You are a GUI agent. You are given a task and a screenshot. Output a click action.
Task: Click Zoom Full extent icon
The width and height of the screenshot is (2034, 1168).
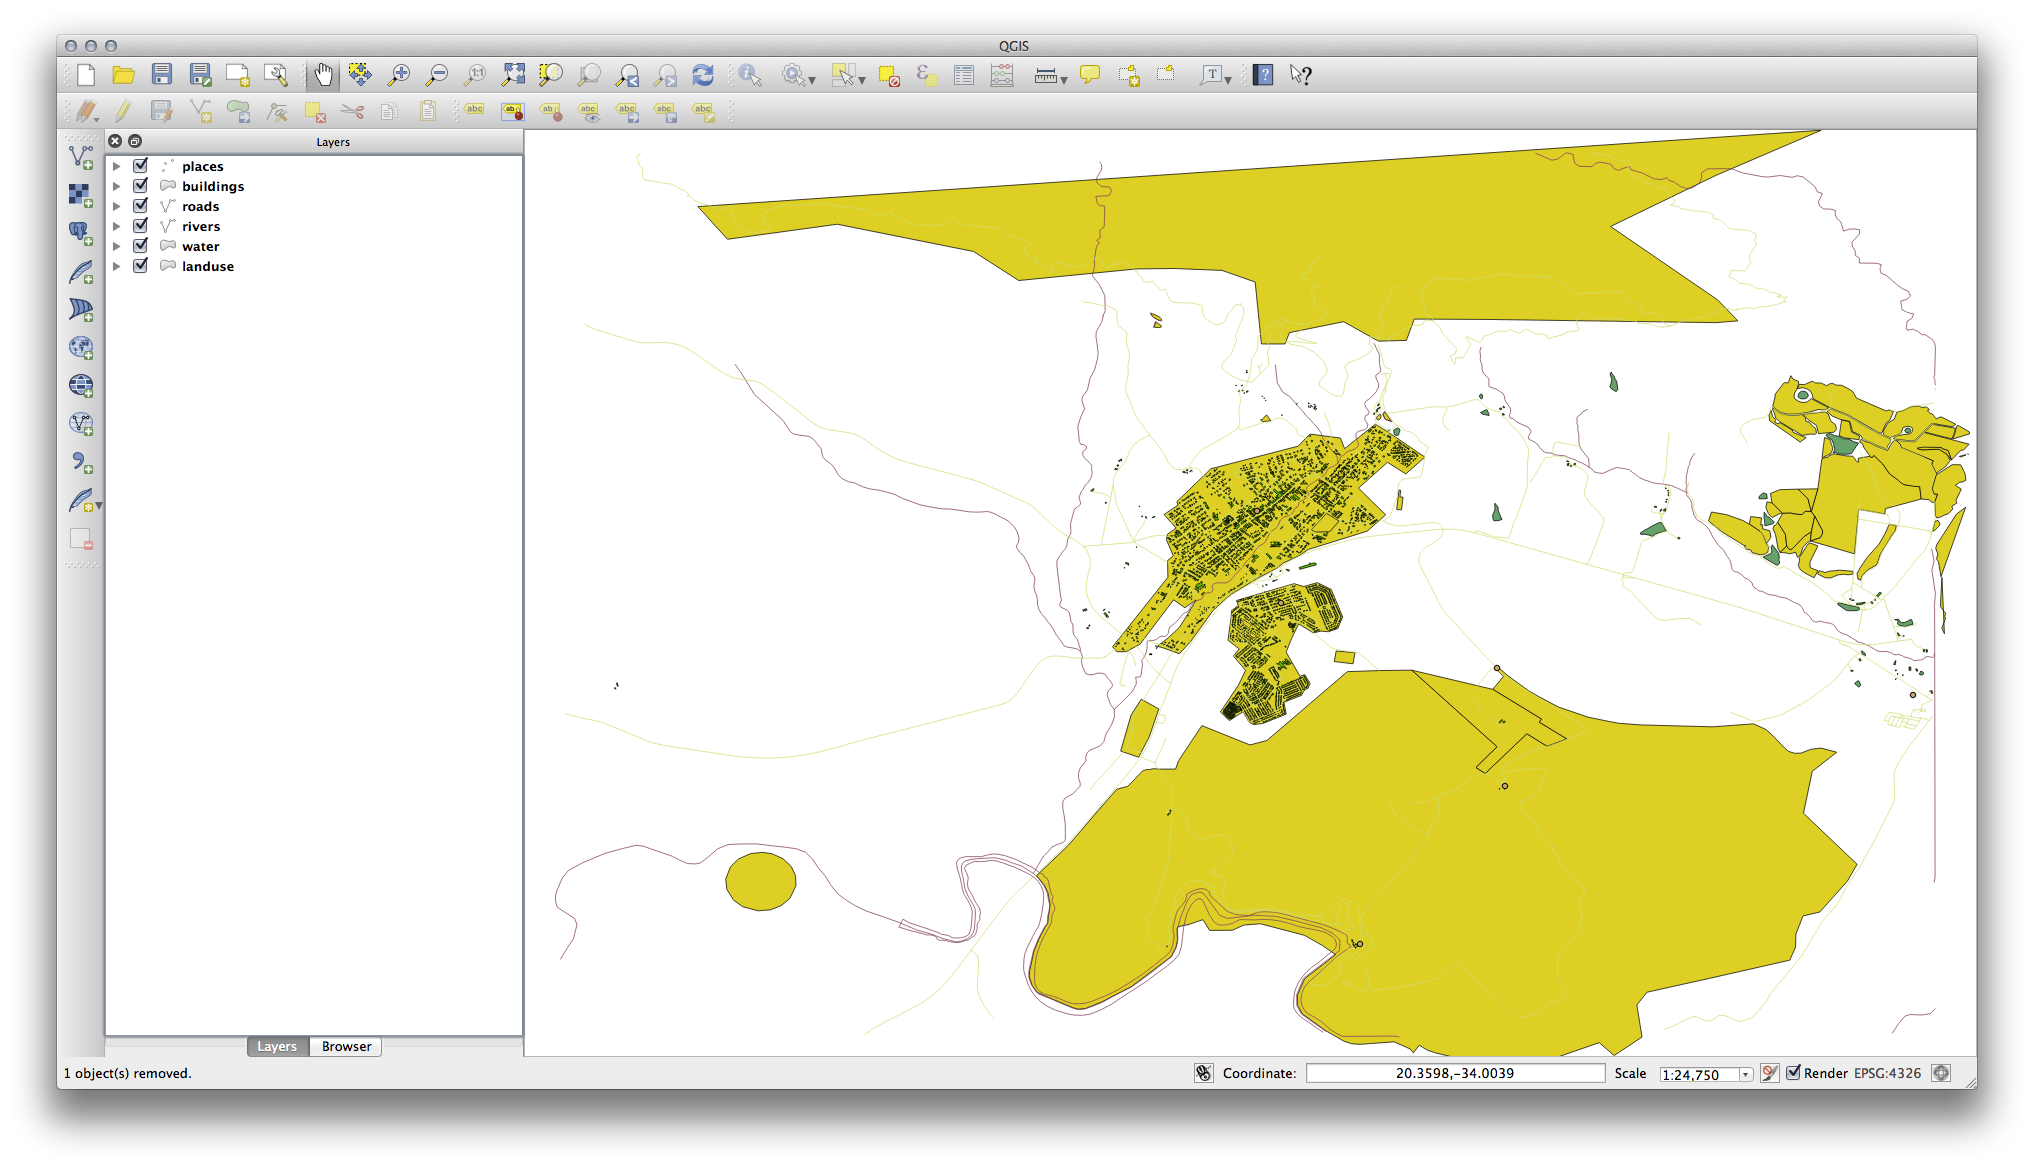(513, 75)
